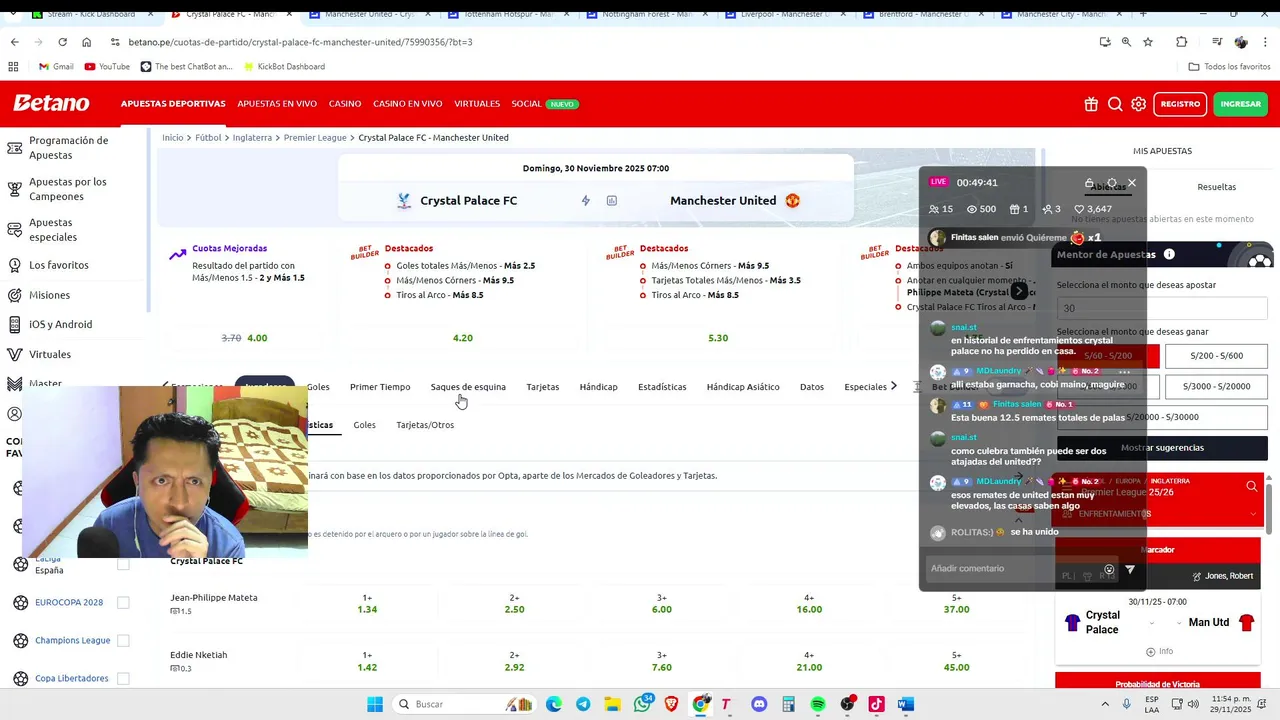
Task: Click the Mostrar sugerencias button
Action: pyautogui.click(x=1162, y=448)
